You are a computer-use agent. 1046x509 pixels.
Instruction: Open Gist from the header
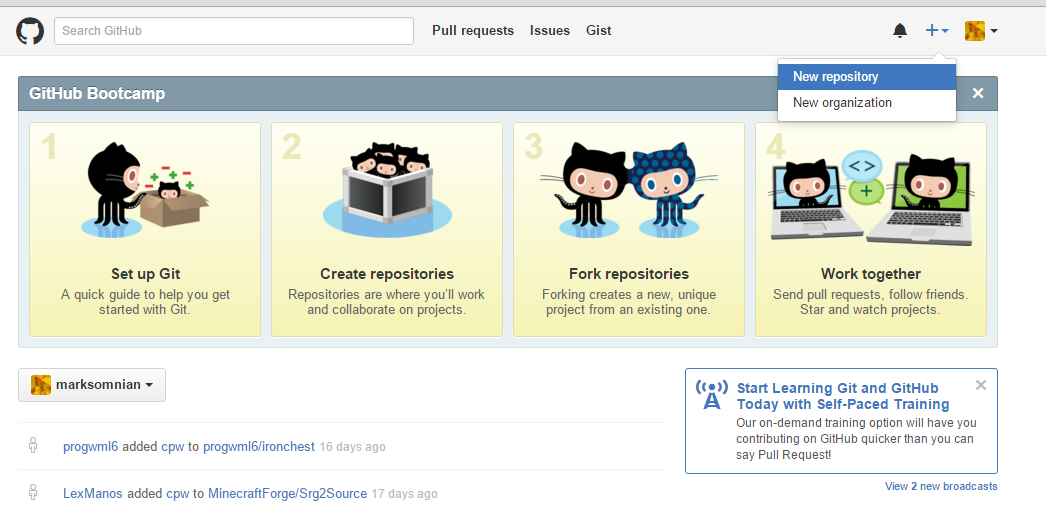tap(598, 31)
